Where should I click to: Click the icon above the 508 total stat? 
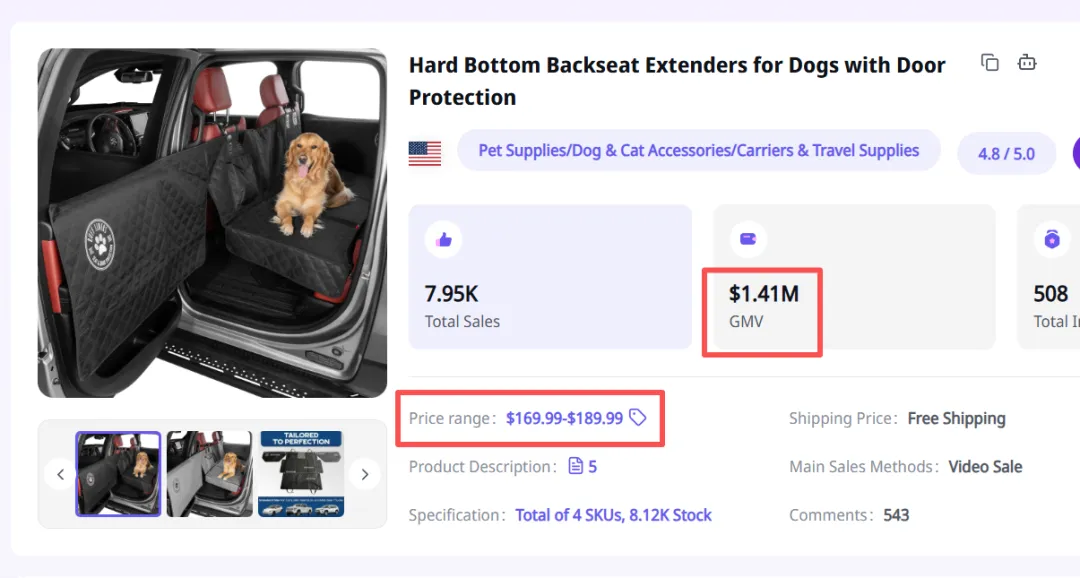pyautogui.click(x=1052, y=239)
